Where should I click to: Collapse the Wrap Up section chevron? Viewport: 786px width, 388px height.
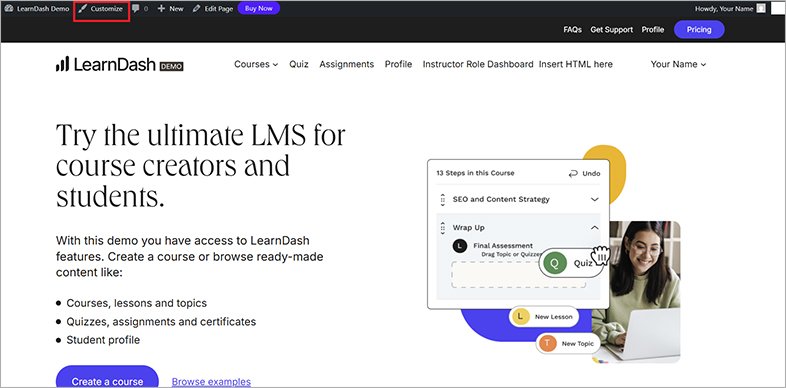tap(595, 228)
